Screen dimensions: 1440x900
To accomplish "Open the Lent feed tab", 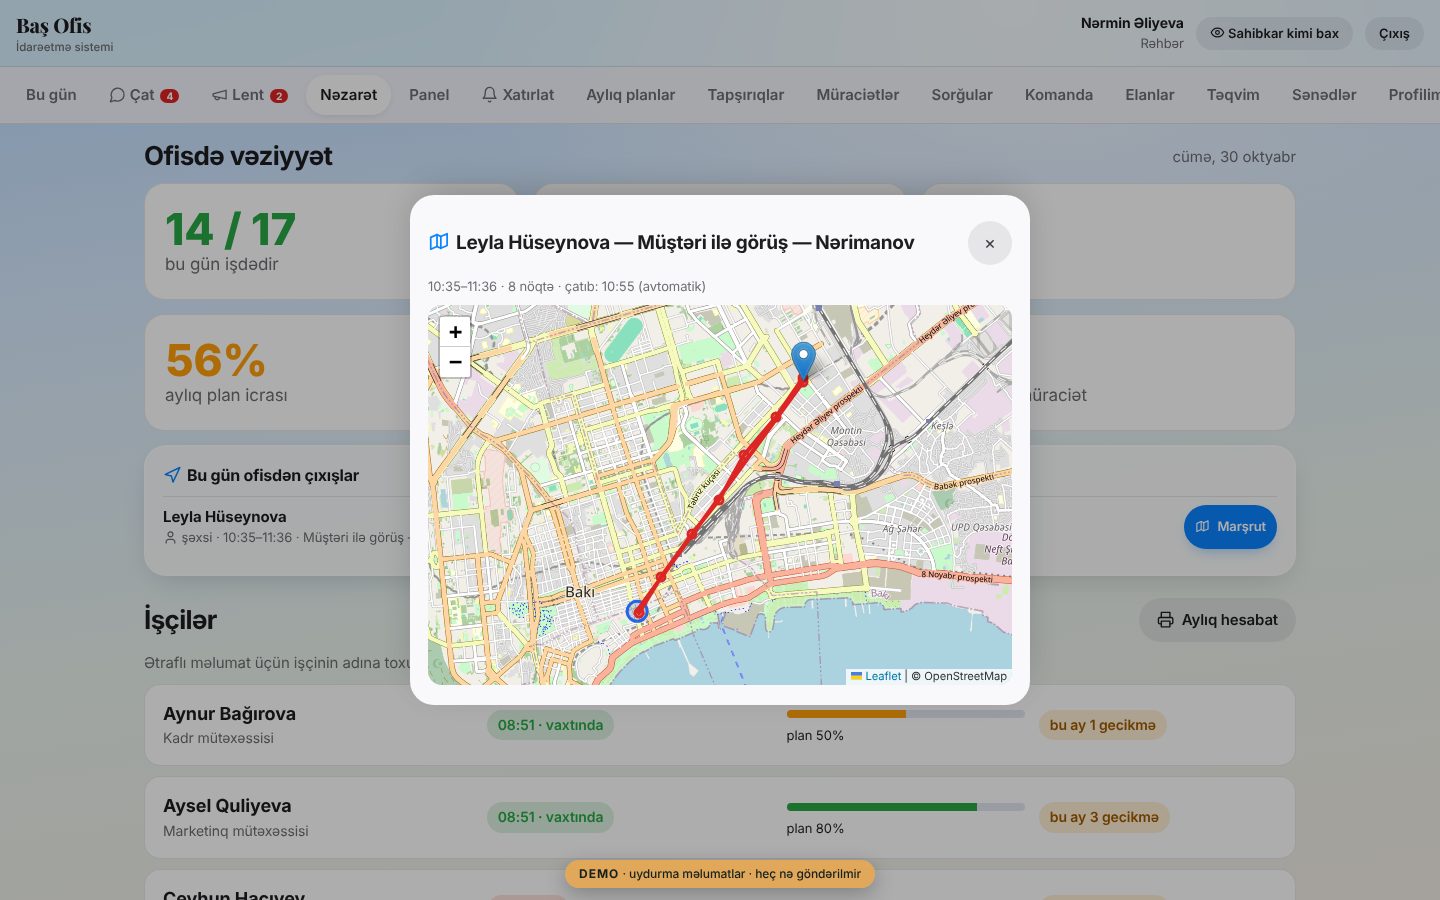I will 249,95.
